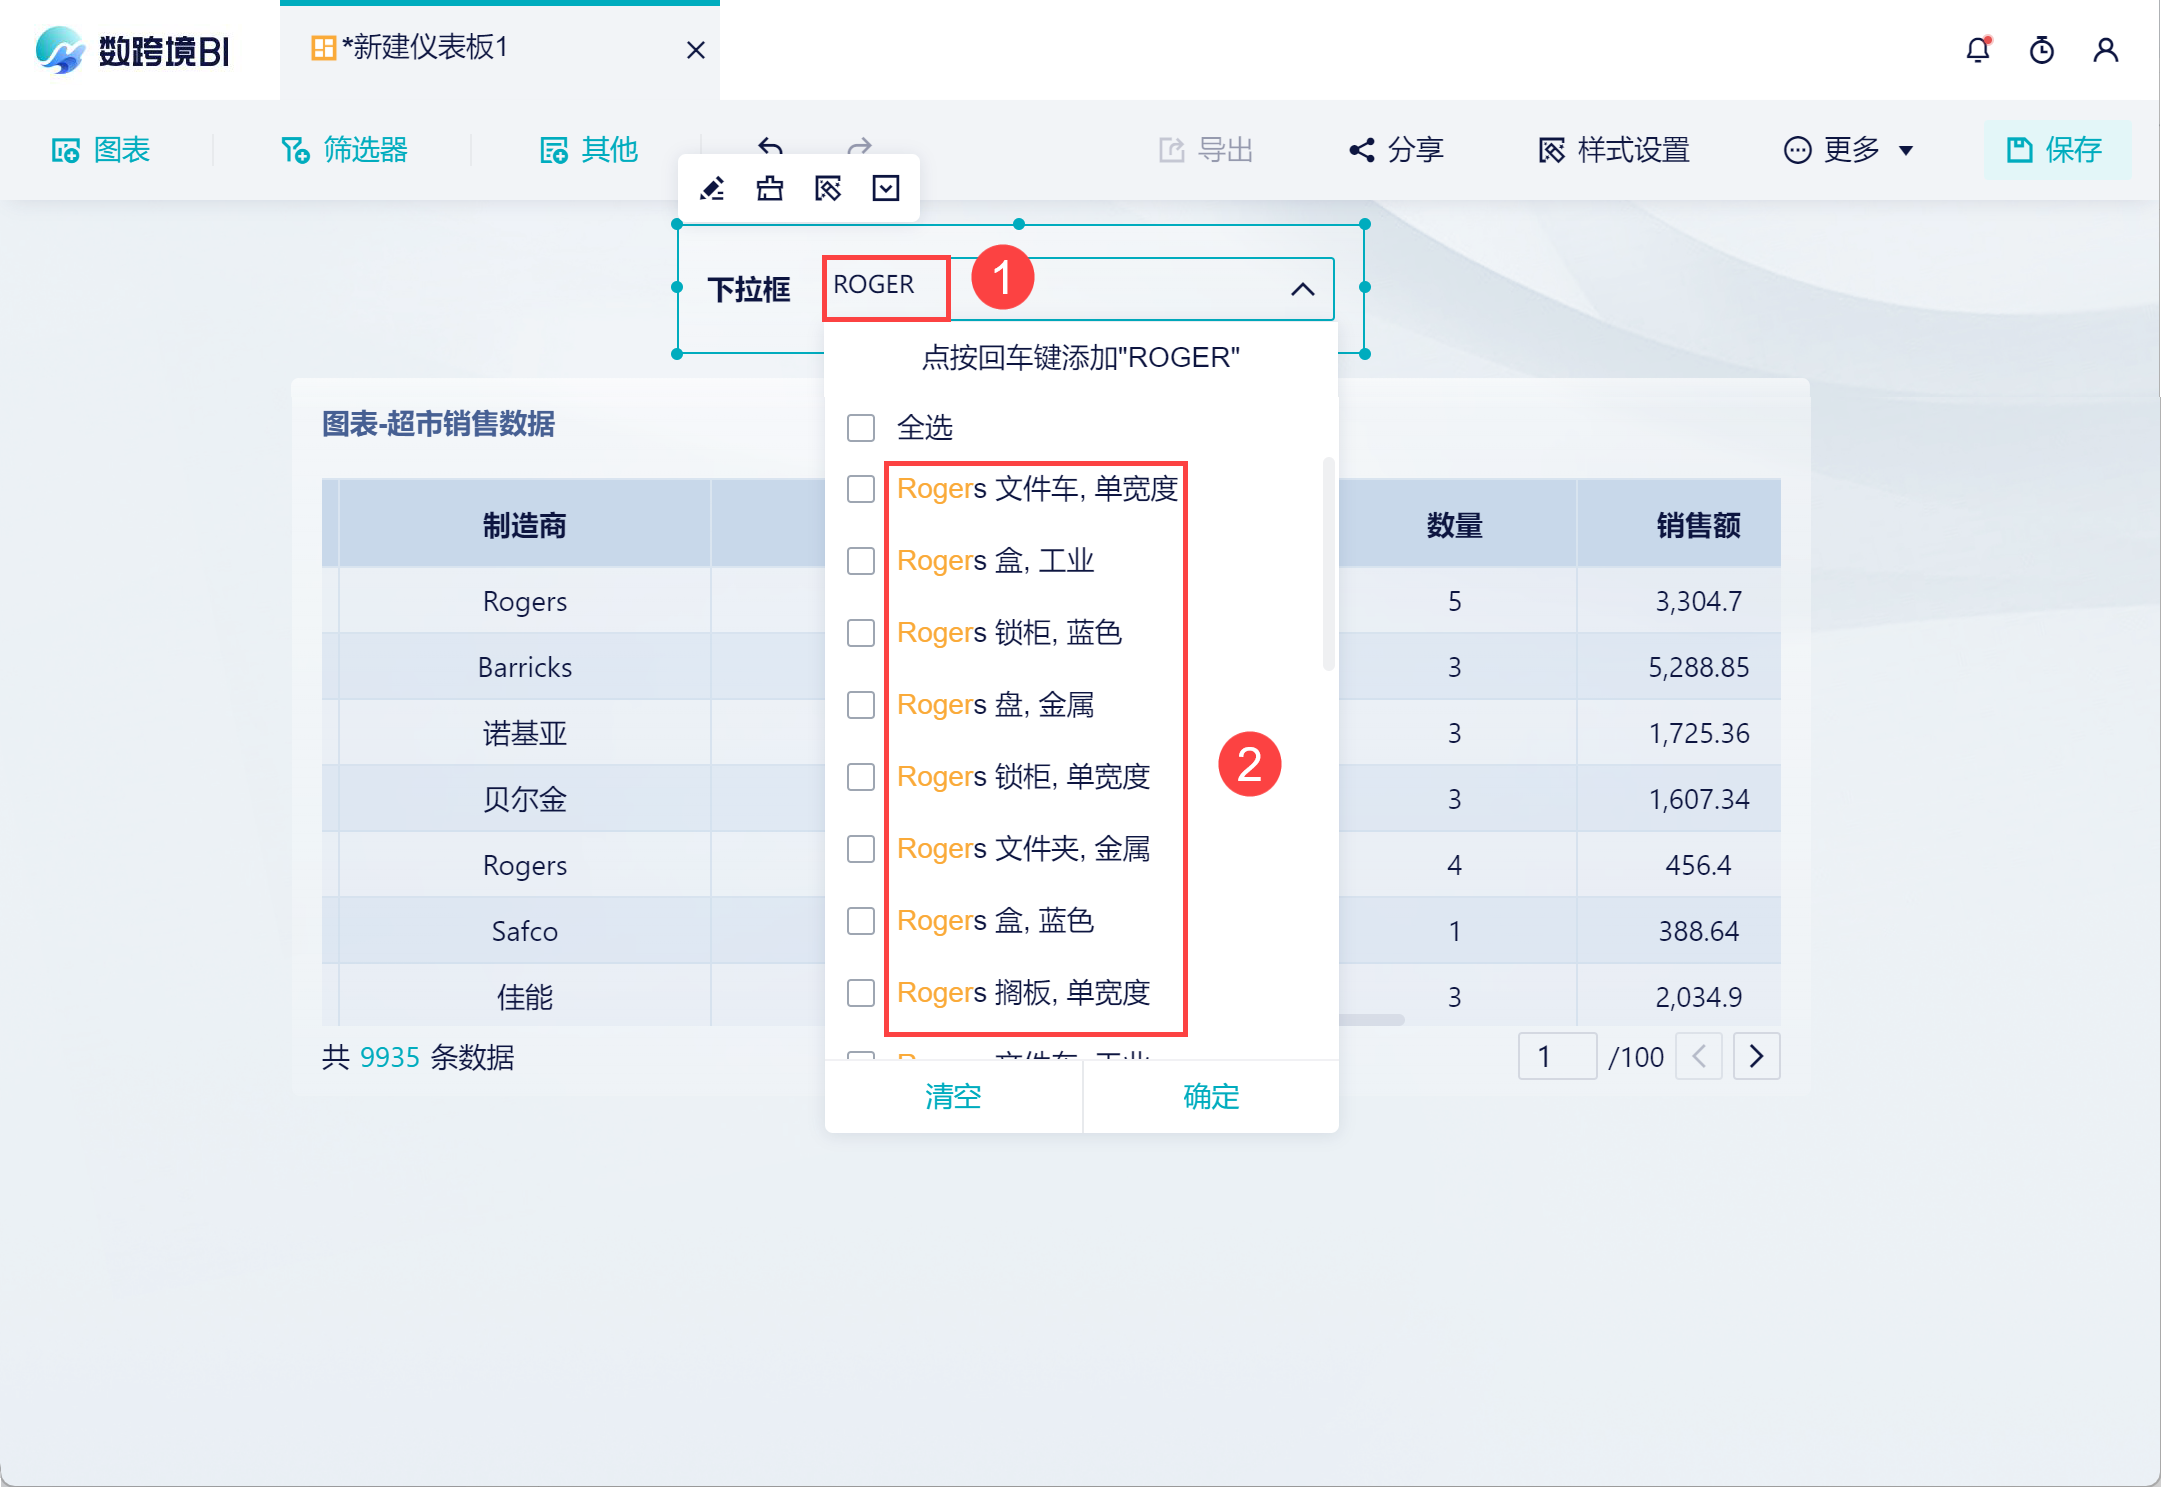The image size is (2161, 1487).
Task: Check Rogers 锁柜, 蓝色 option
Action: (860, 633)
